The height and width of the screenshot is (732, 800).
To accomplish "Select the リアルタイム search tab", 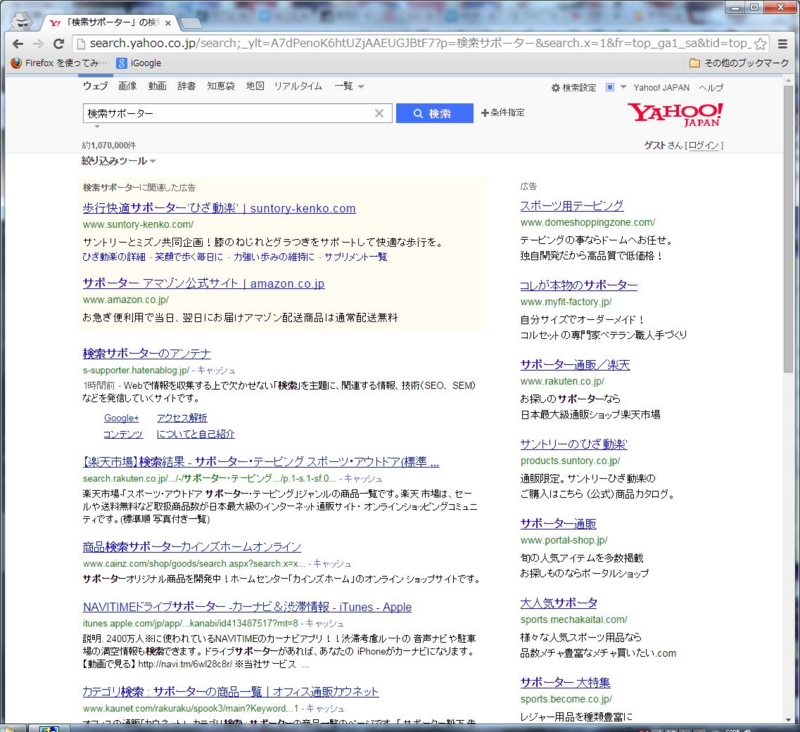I will pos(298,86).
